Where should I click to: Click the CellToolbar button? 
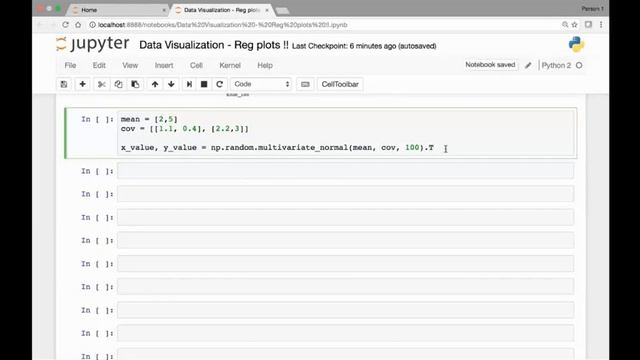[x=340, y=84]
